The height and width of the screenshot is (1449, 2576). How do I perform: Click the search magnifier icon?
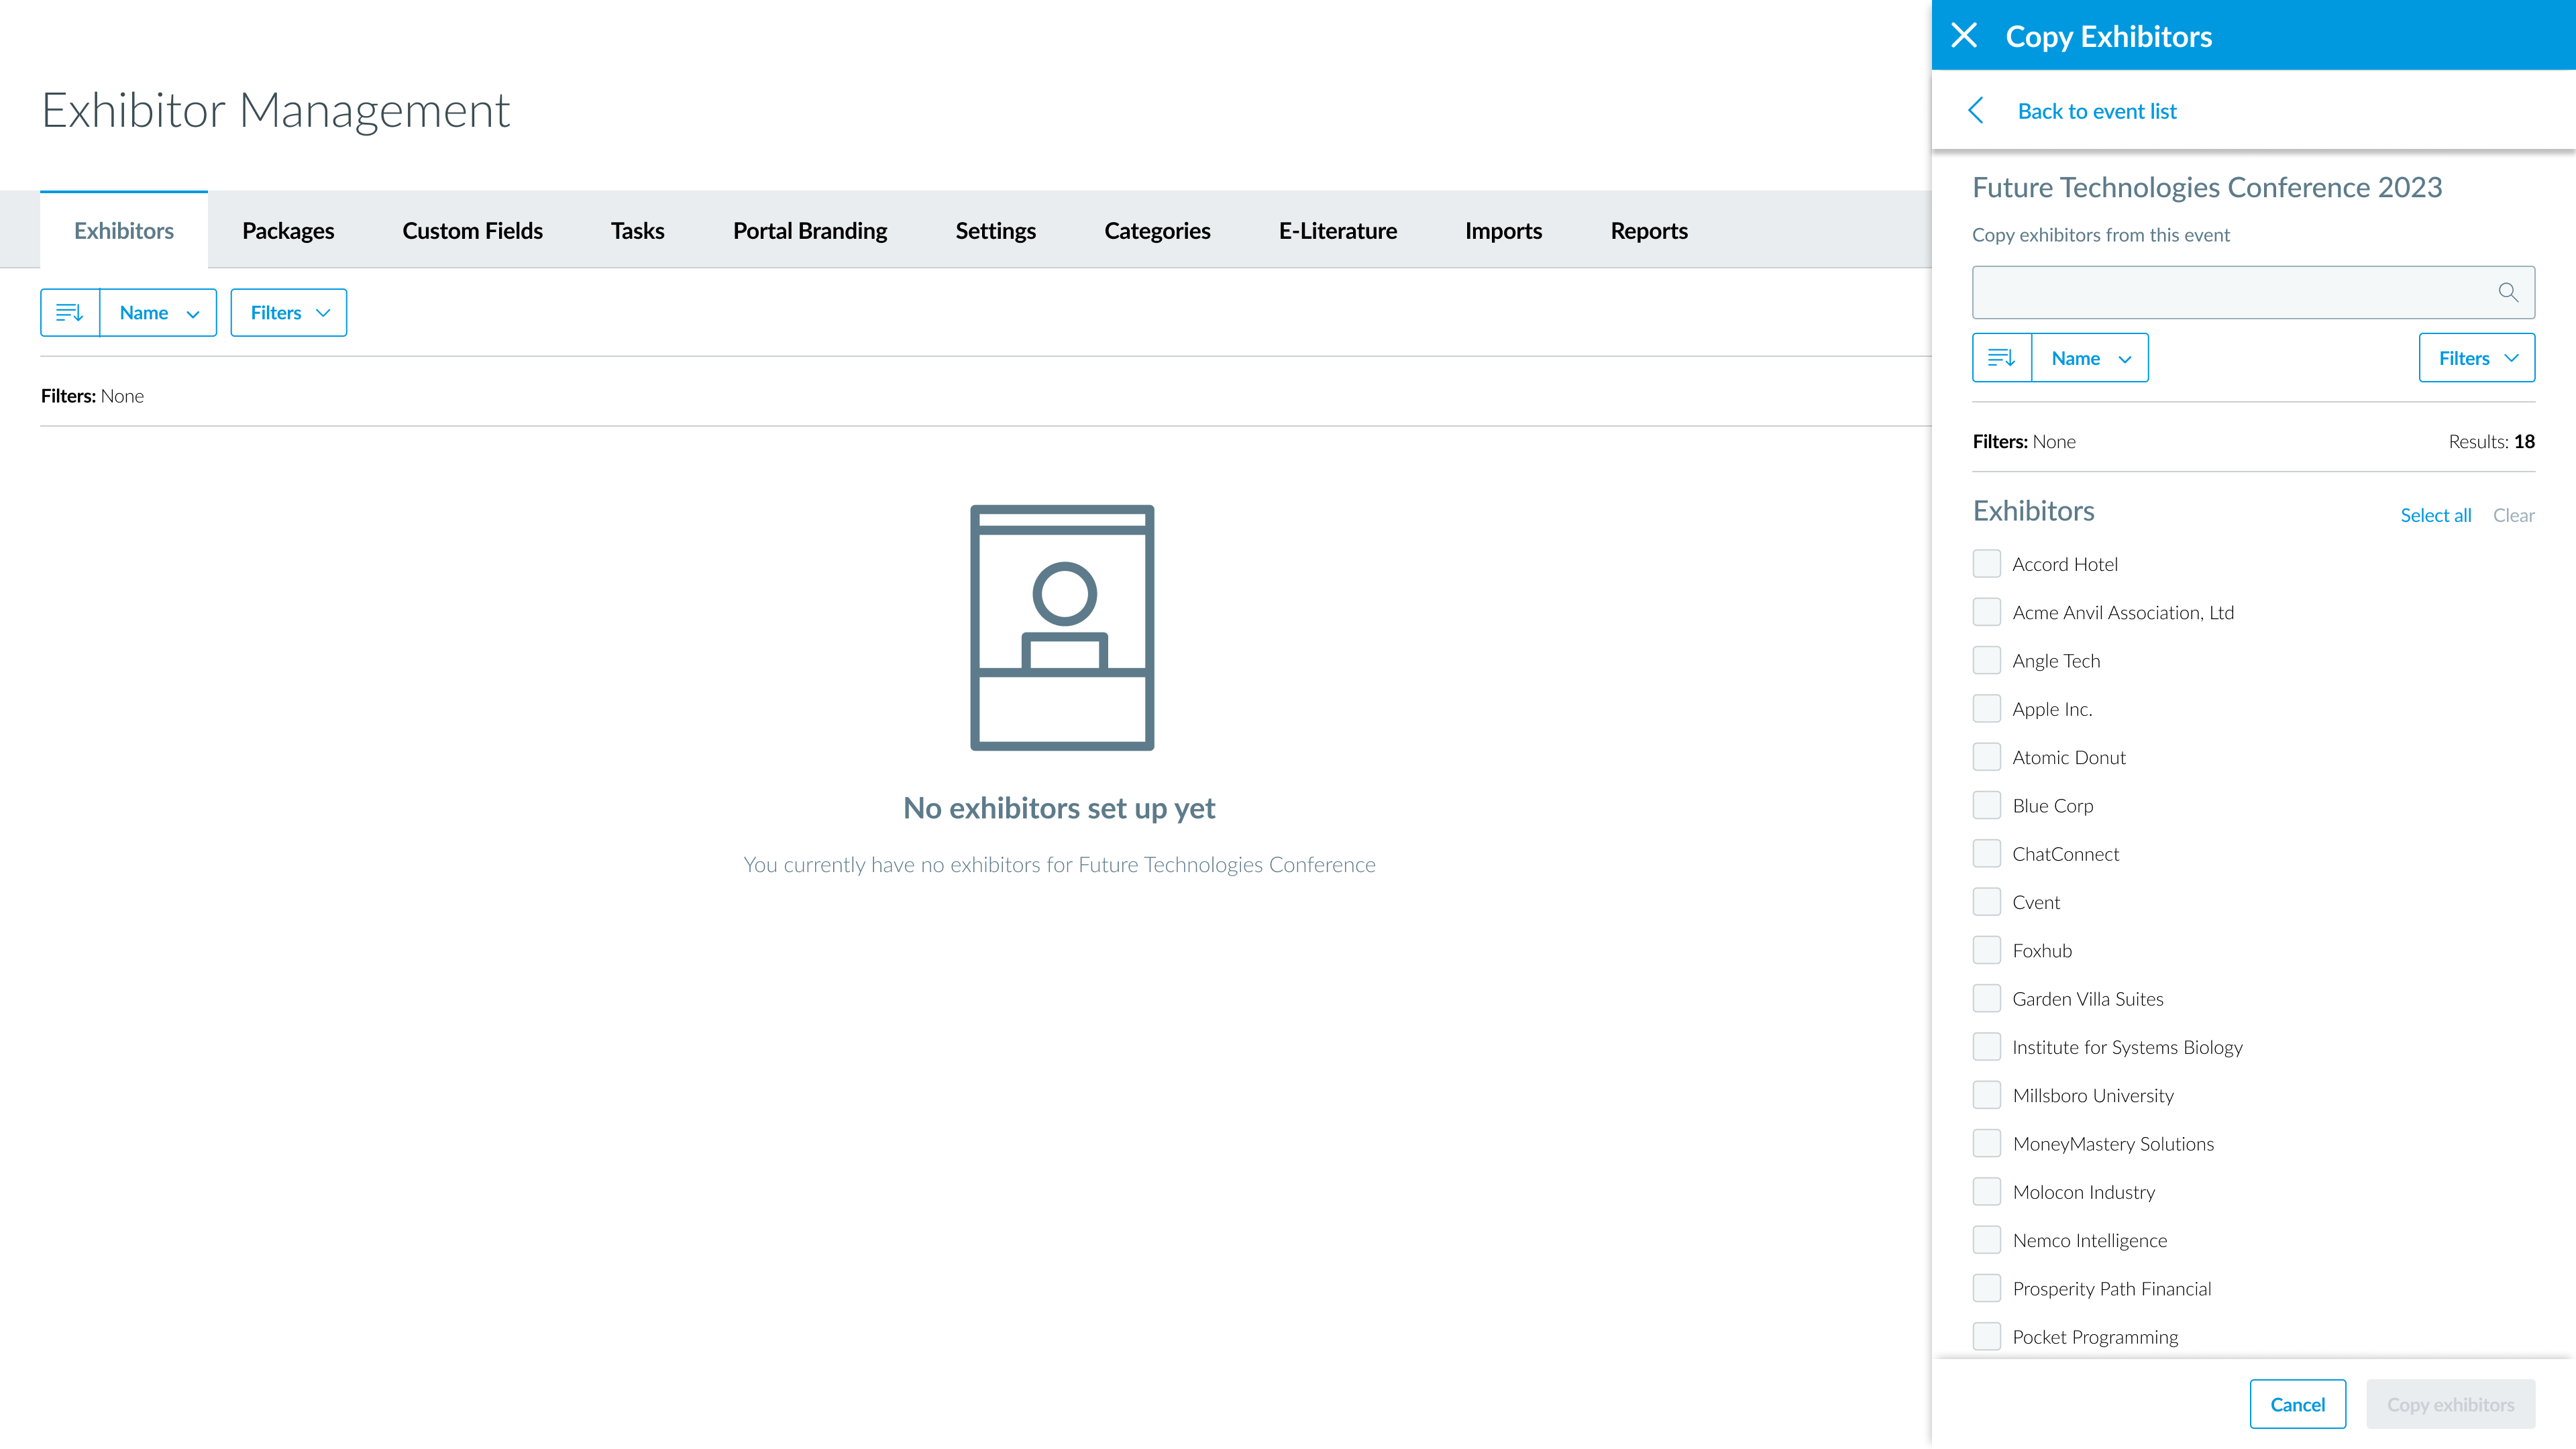coord(2508,292)
